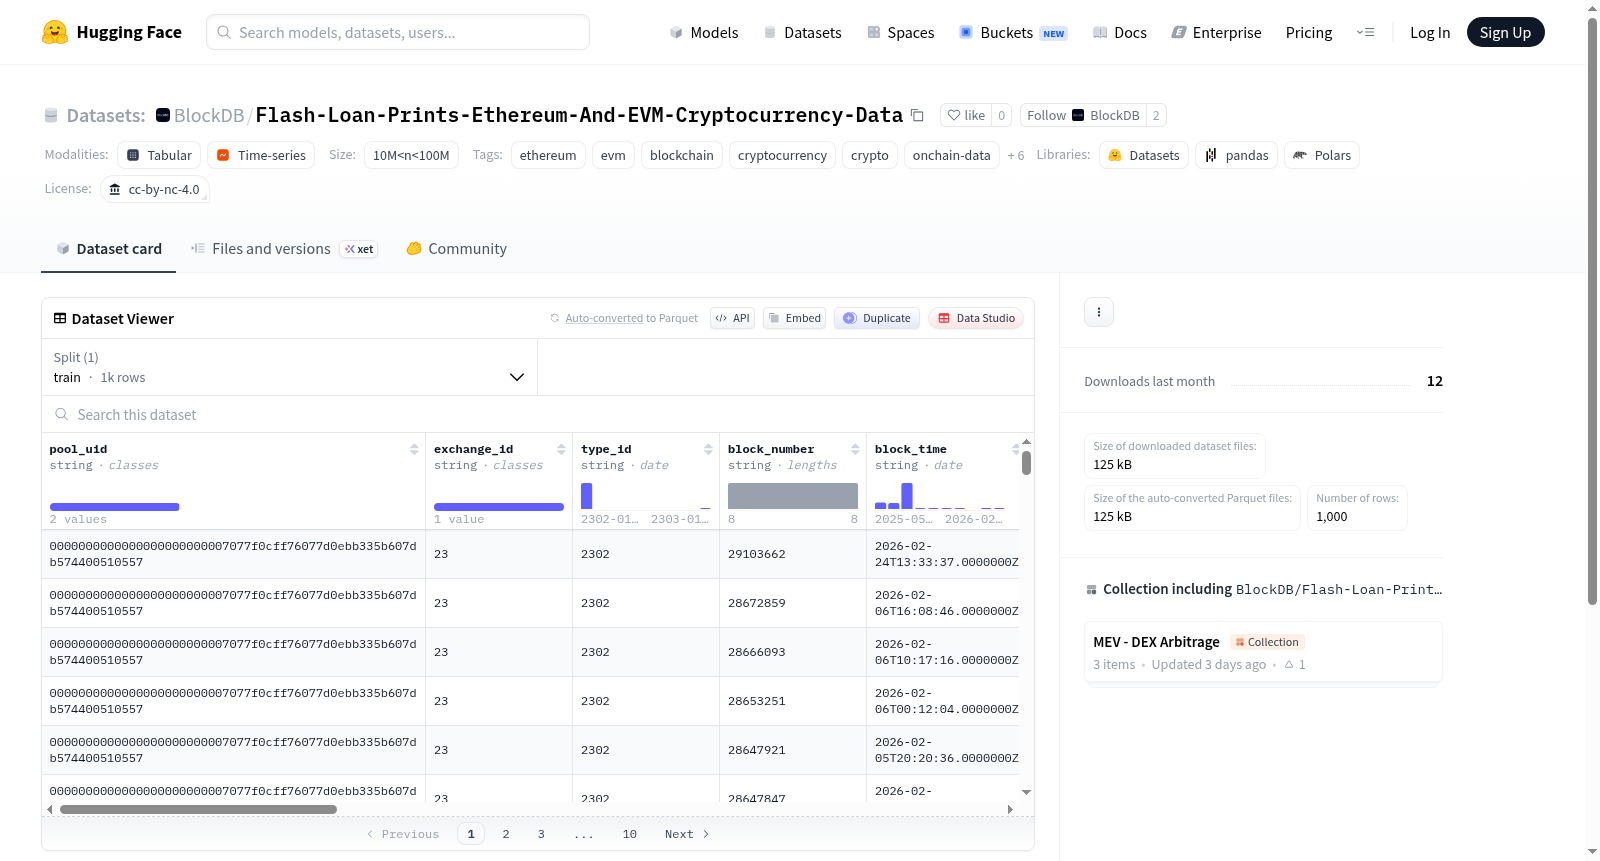
Task: Sort the type_id column
Action: tap(708, 450)
